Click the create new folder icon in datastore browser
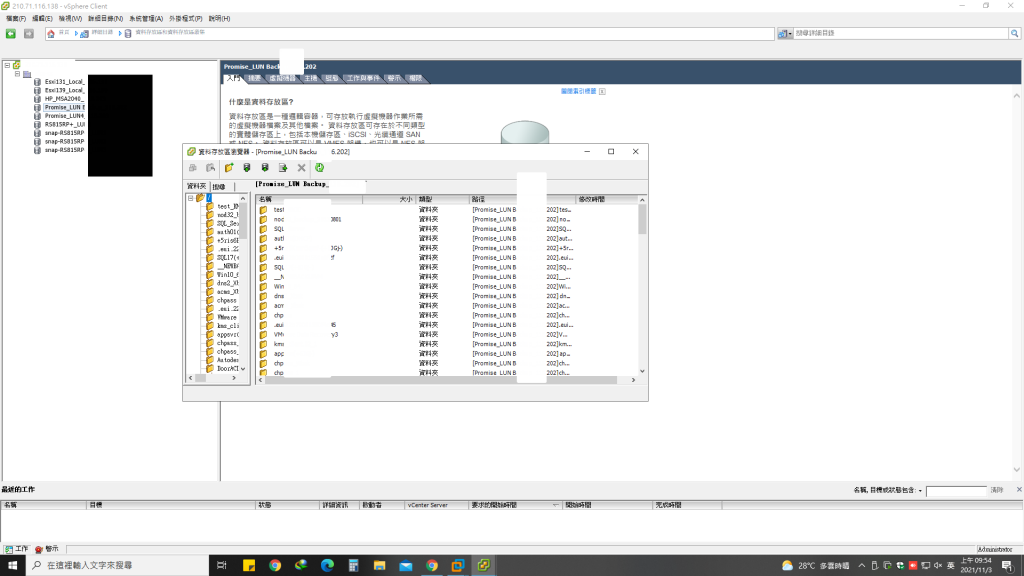 click(229, 168)
